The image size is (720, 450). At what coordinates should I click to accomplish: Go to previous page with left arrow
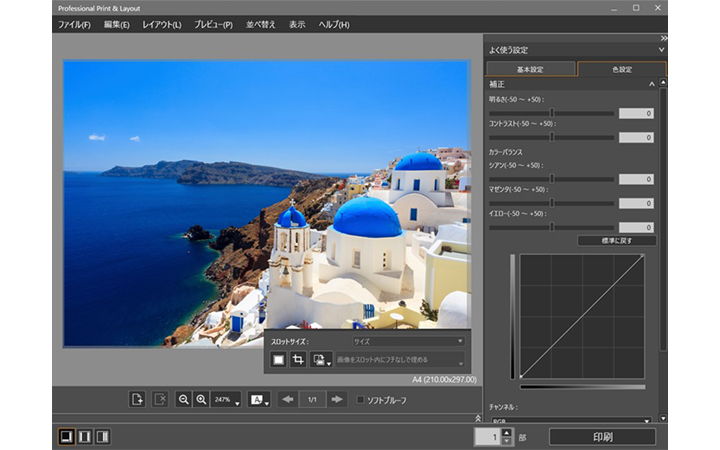point(288,399)
